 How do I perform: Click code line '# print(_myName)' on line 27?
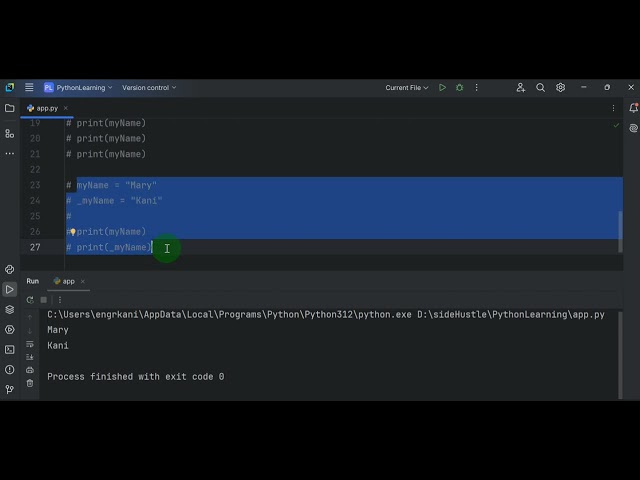tap(109, 247)
